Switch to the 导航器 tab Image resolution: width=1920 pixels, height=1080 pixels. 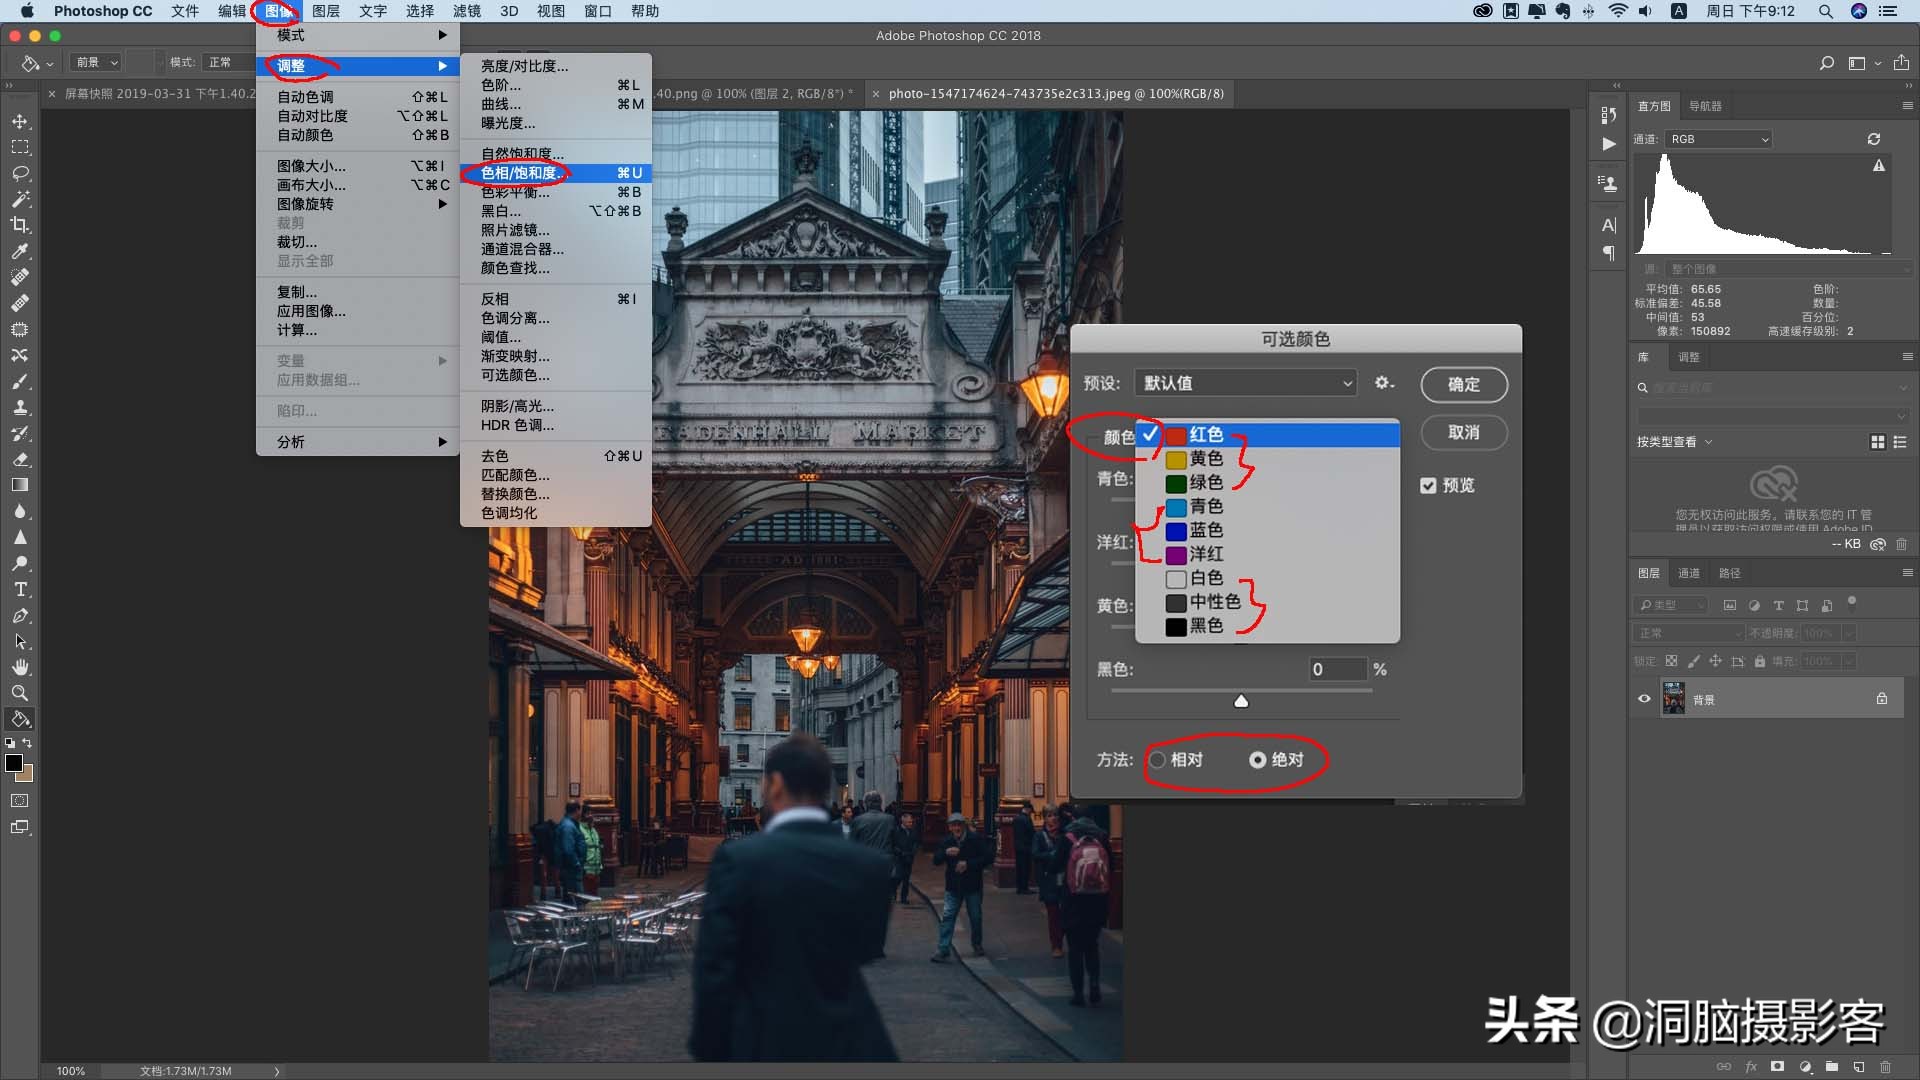click(1705, 106)
